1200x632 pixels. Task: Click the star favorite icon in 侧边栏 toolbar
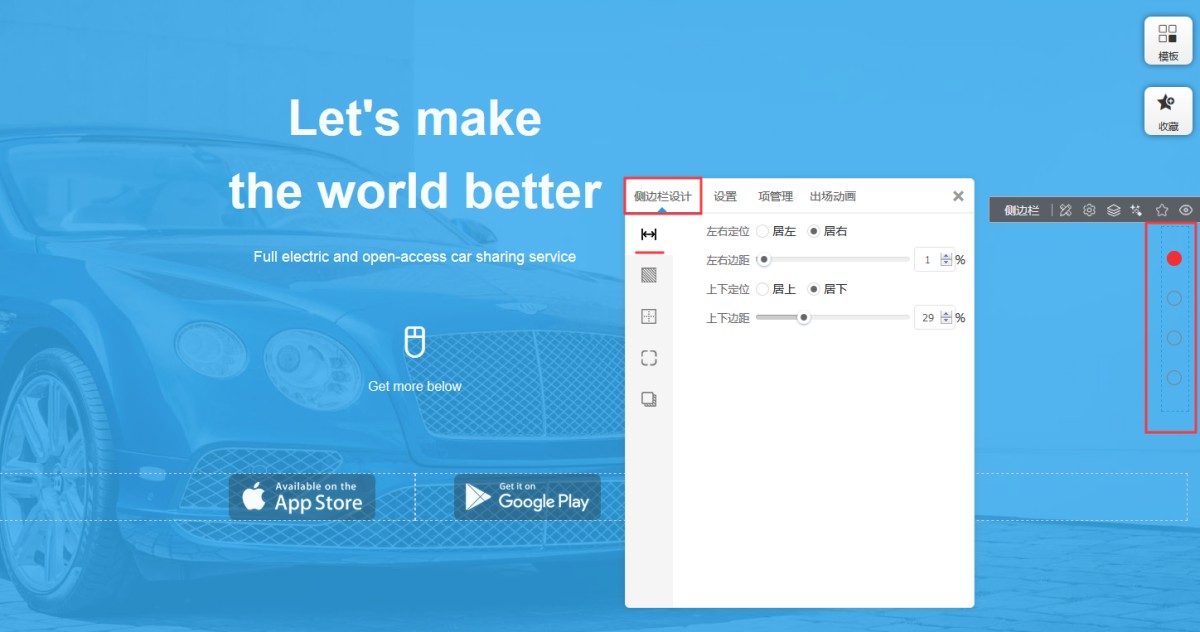point(1162,210)
